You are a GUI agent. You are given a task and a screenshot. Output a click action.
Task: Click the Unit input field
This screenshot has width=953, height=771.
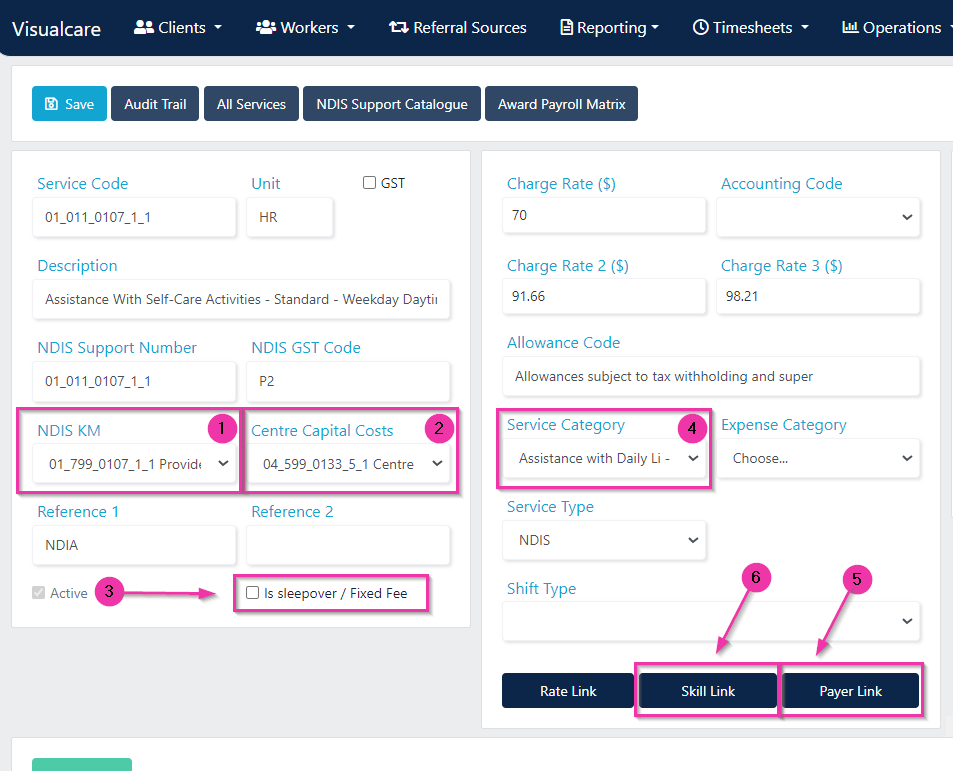pos(290,217)
